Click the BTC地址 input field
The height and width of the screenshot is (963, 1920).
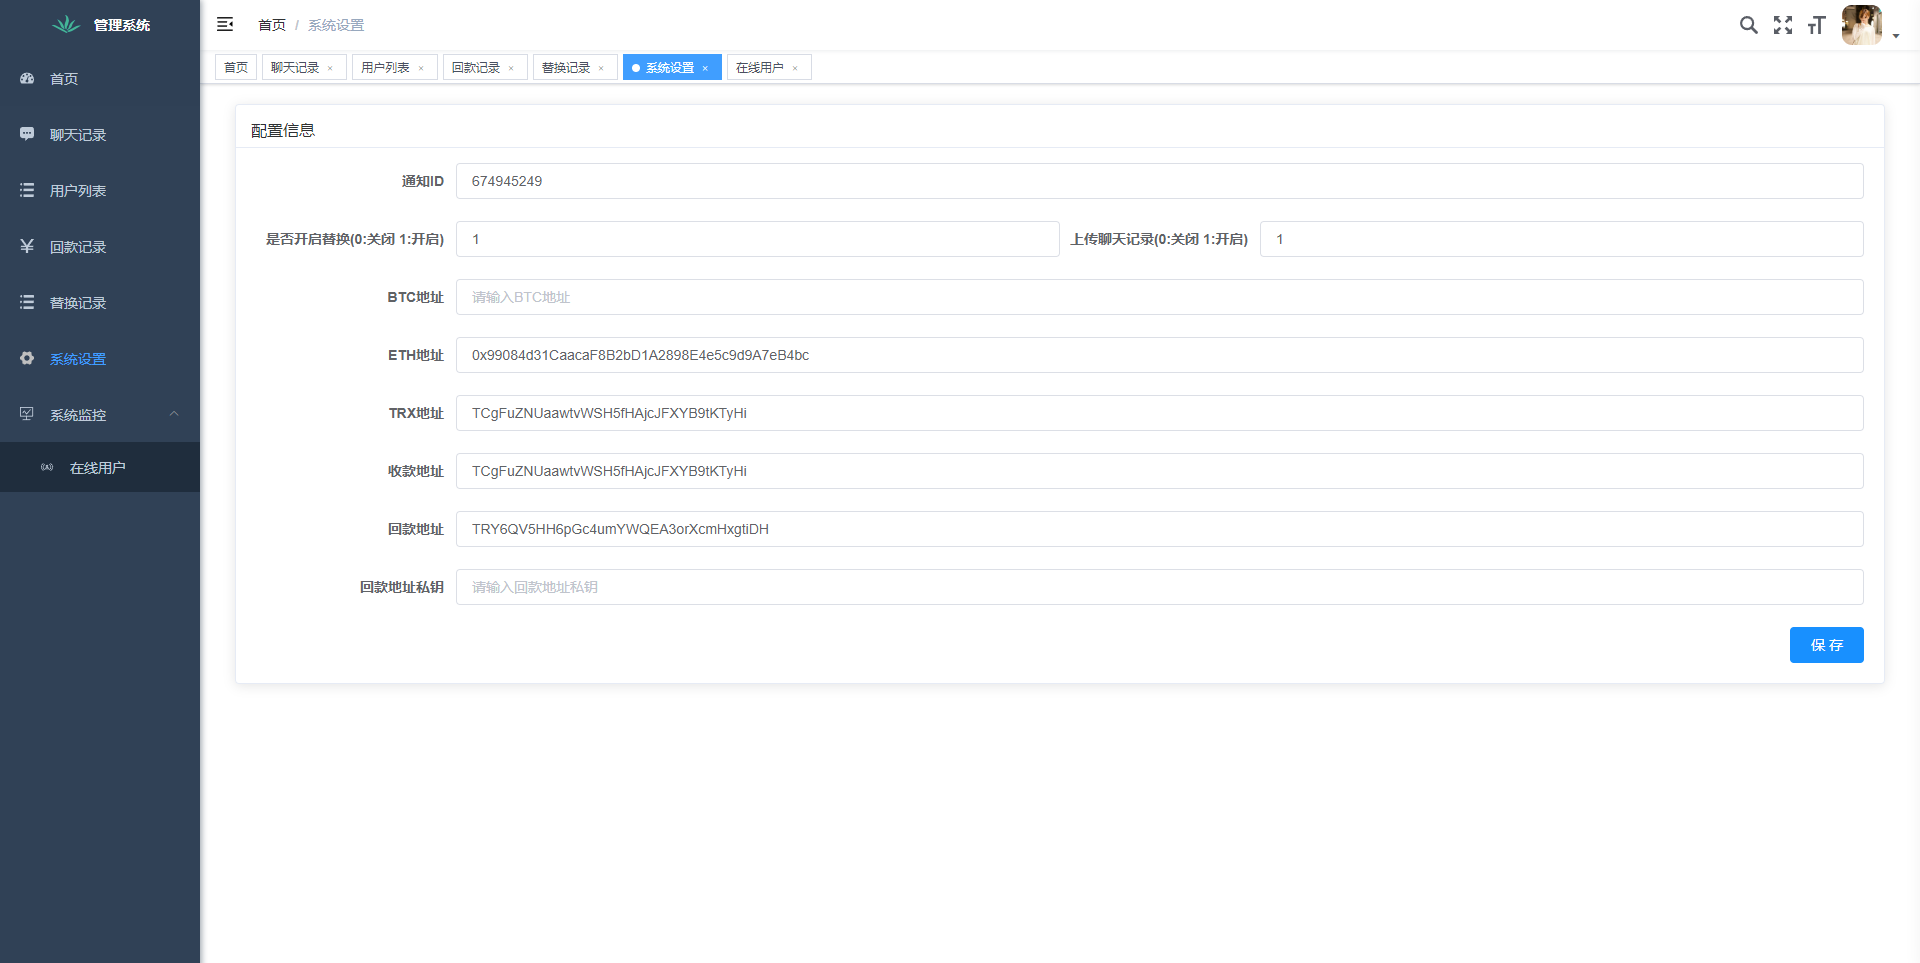pyautogui.click(x=1159, y=297)
